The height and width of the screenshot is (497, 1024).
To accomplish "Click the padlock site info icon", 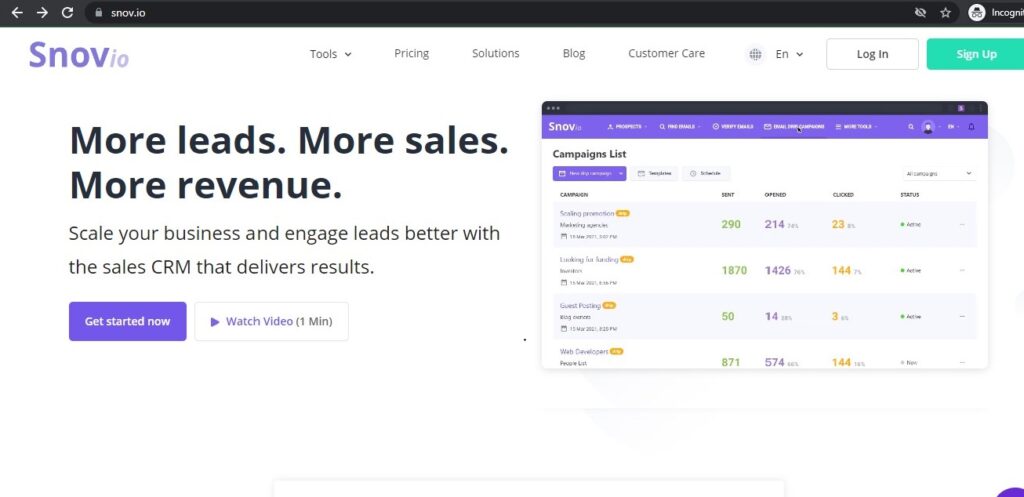I will (x=98, y=13).
